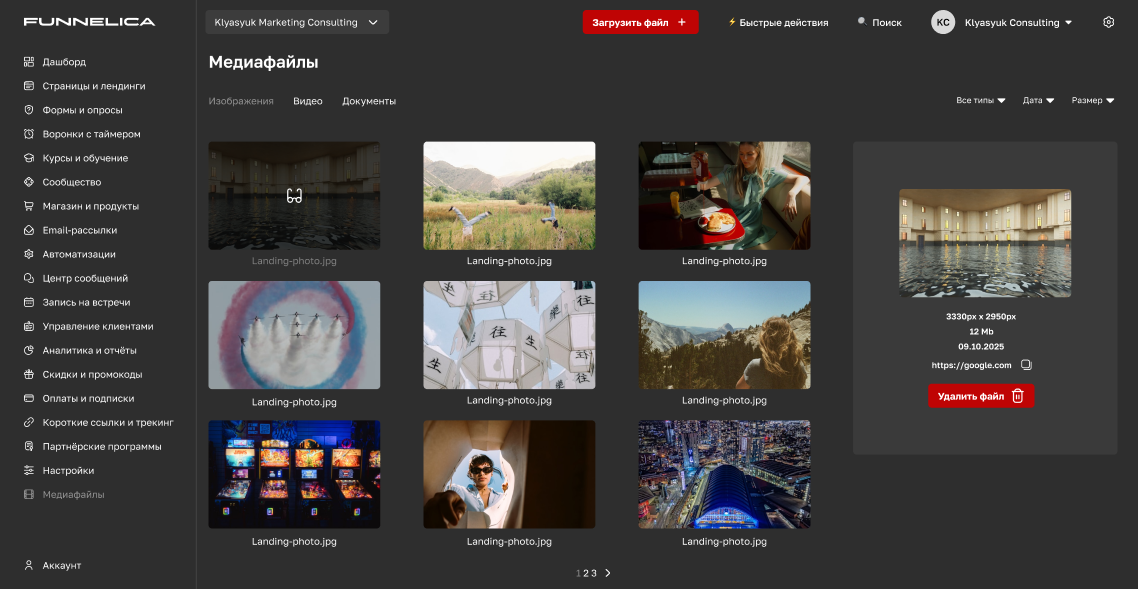Screen dimensions: 1138x589
Task: Click the large preview image in details panel
Action: [985, 243]
